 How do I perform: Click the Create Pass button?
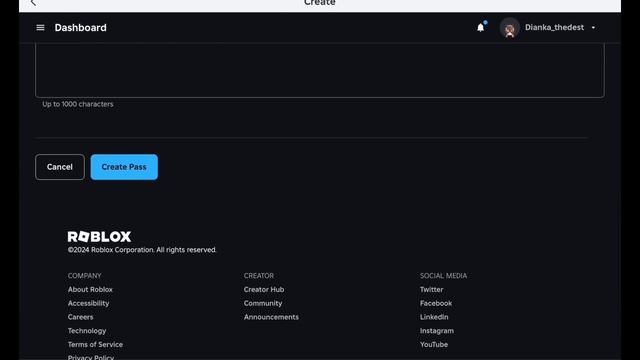point(124,167)
